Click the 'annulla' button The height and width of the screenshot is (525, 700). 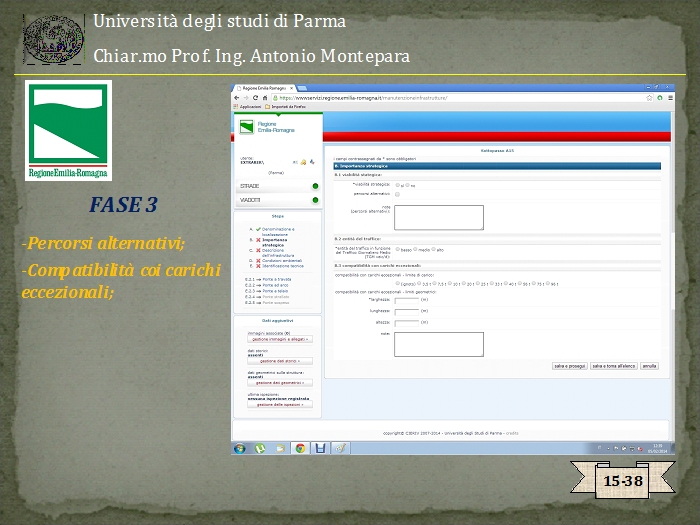[650, 366]
